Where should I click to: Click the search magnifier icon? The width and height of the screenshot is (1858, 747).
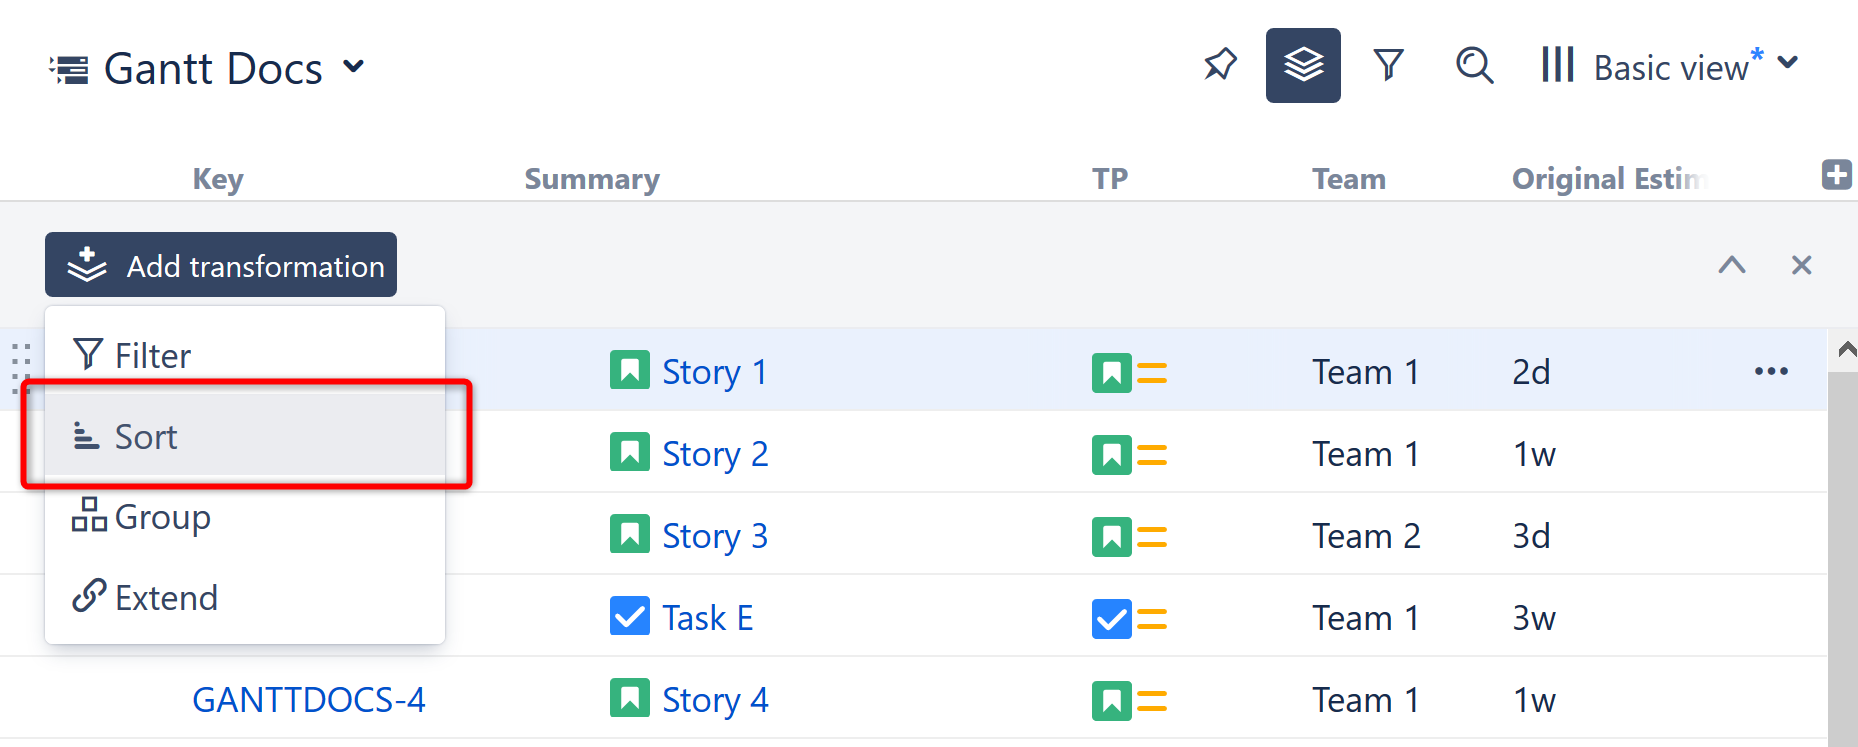1474,66
